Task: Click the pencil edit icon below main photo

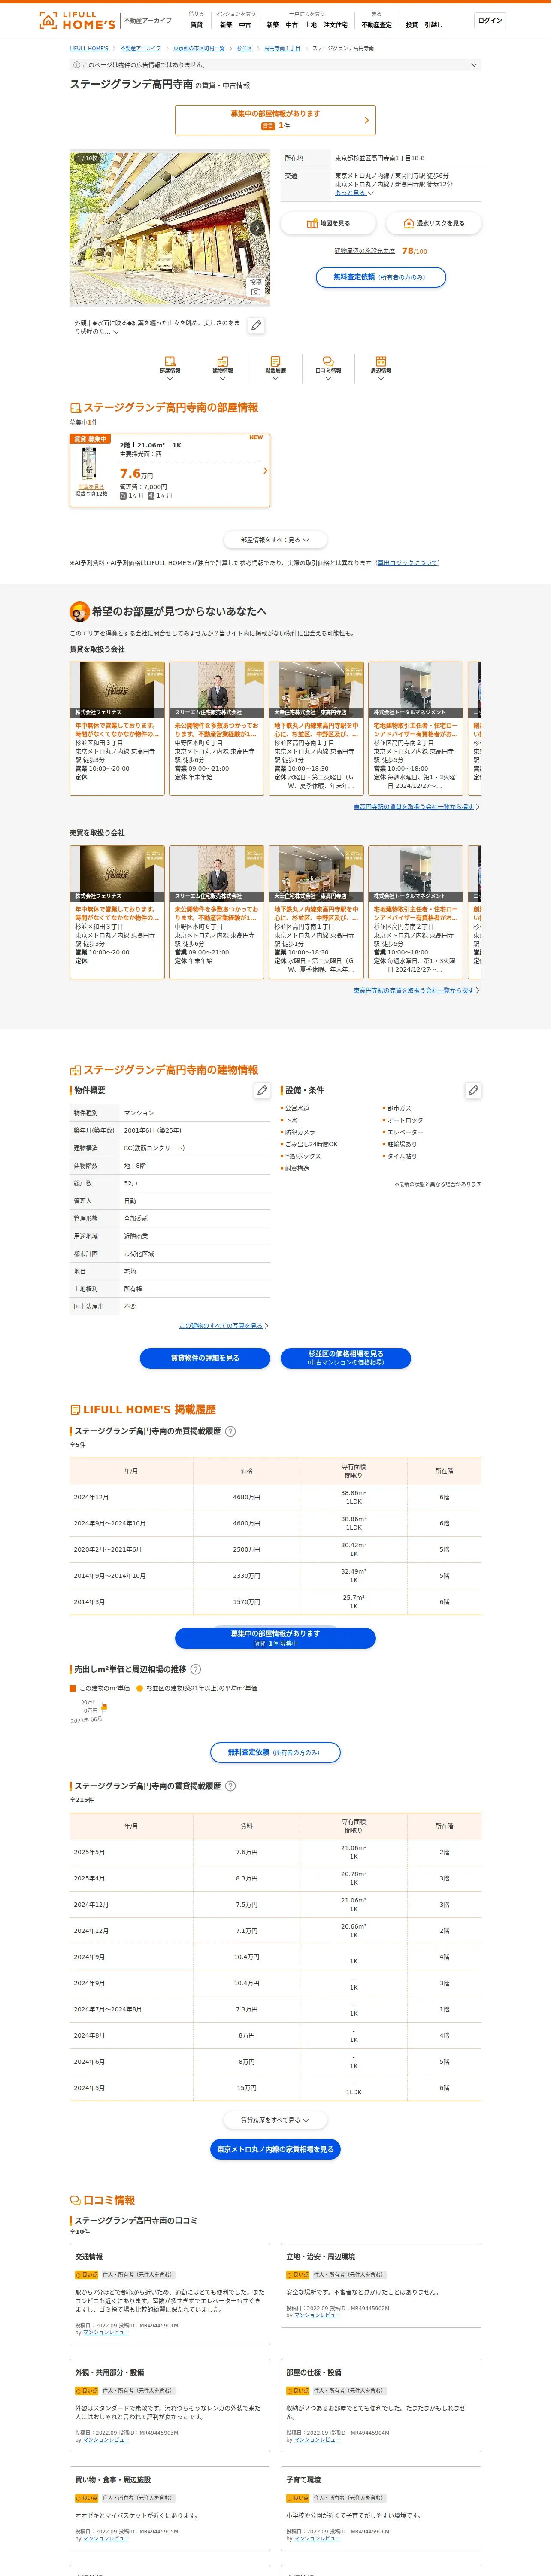Action: pos(256,325)
